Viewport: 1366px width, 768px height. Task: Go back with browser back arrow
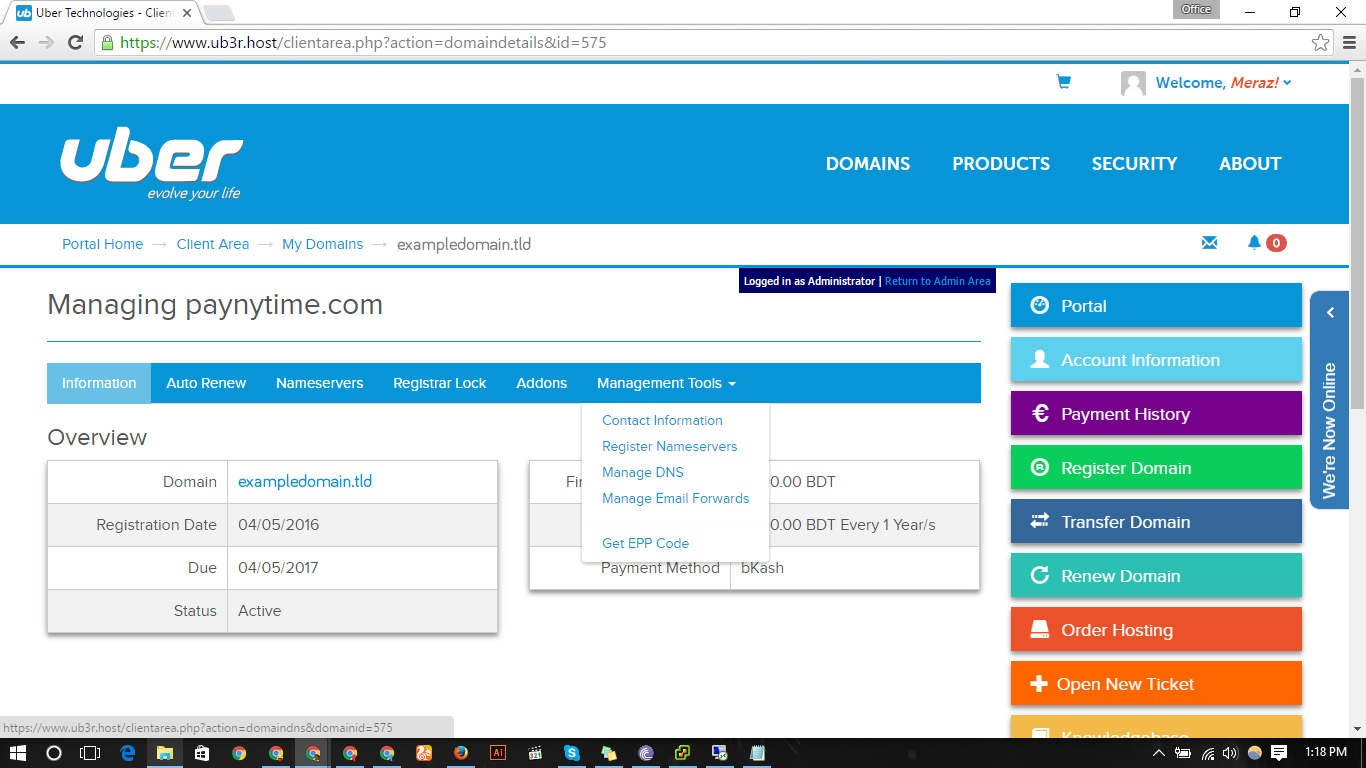[17, 42]
